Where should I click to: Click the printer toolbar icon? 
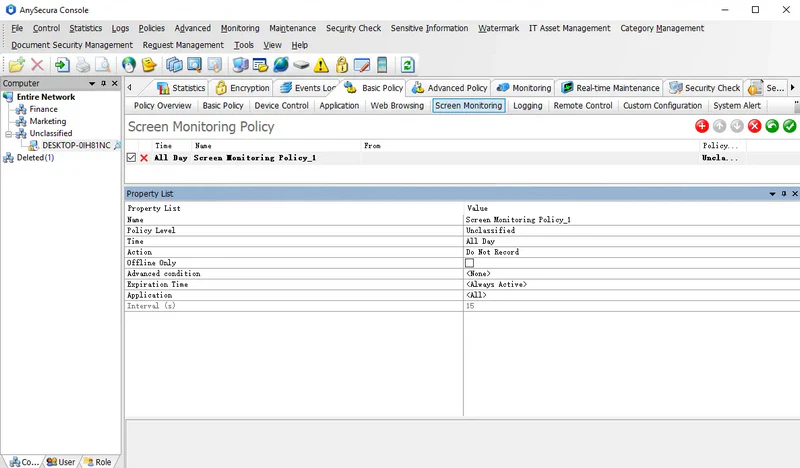point(83,65)
